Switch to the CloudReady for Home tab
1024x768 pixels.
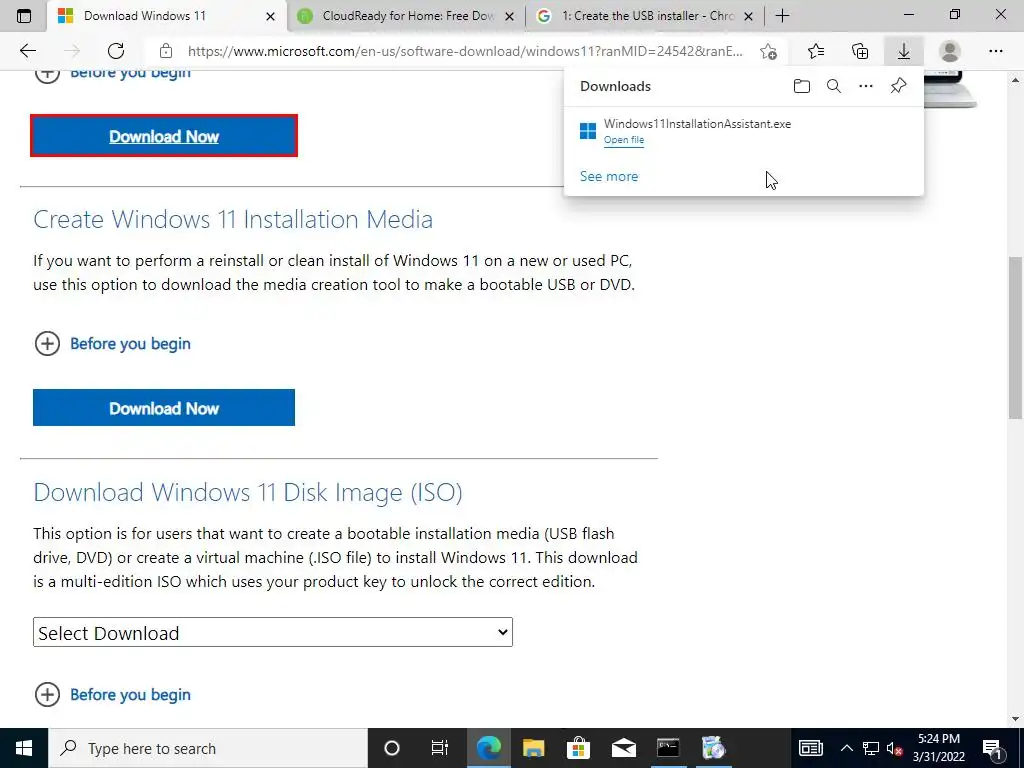405,16
